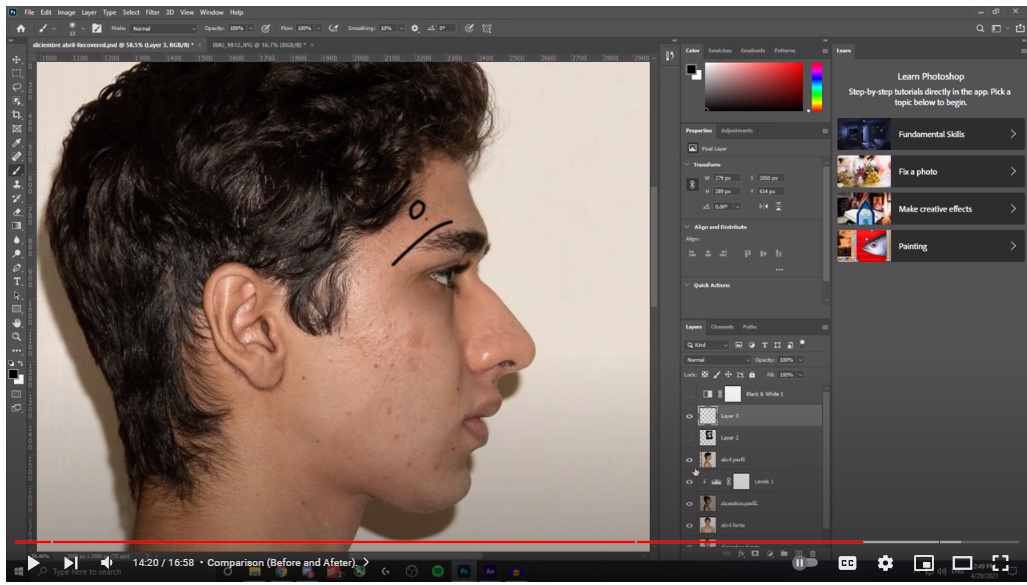Click the transform width W field
This screenshot has height=585, width=1027.
[x=726, y=178]
